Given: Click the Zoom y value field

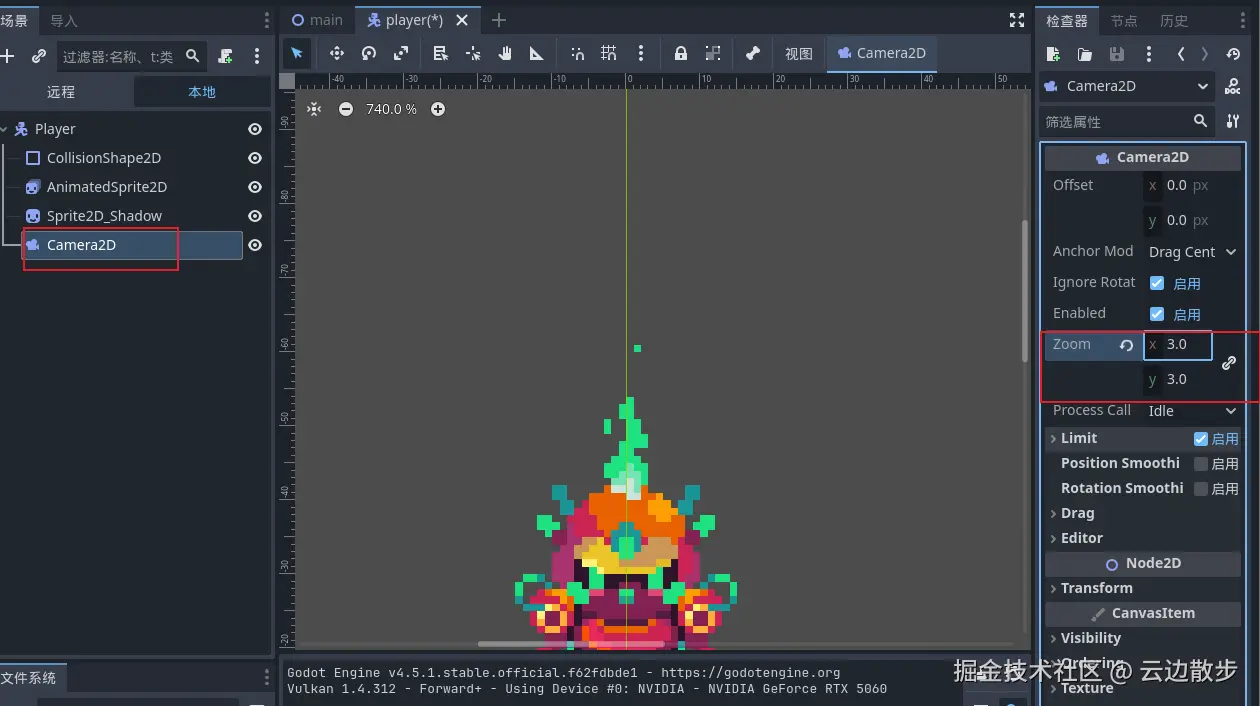Looking at the screenshot, I should point(1178,379).
